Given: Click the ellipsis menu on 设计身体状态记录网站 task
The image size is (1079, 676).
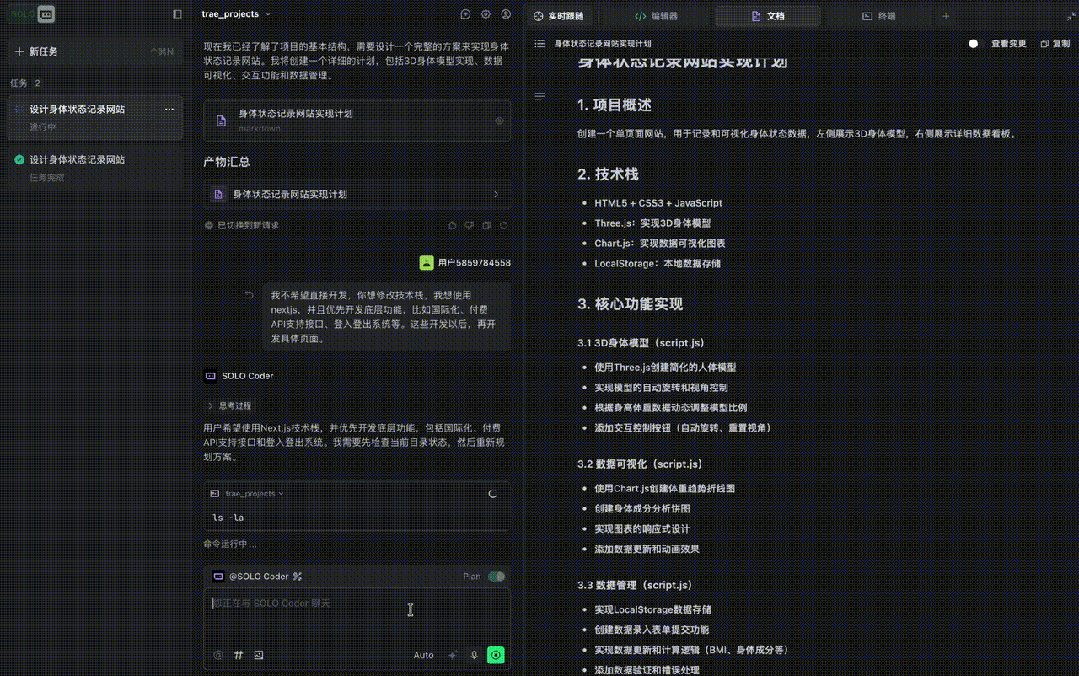Looking at the screenshot, I should tap(170, 109).
